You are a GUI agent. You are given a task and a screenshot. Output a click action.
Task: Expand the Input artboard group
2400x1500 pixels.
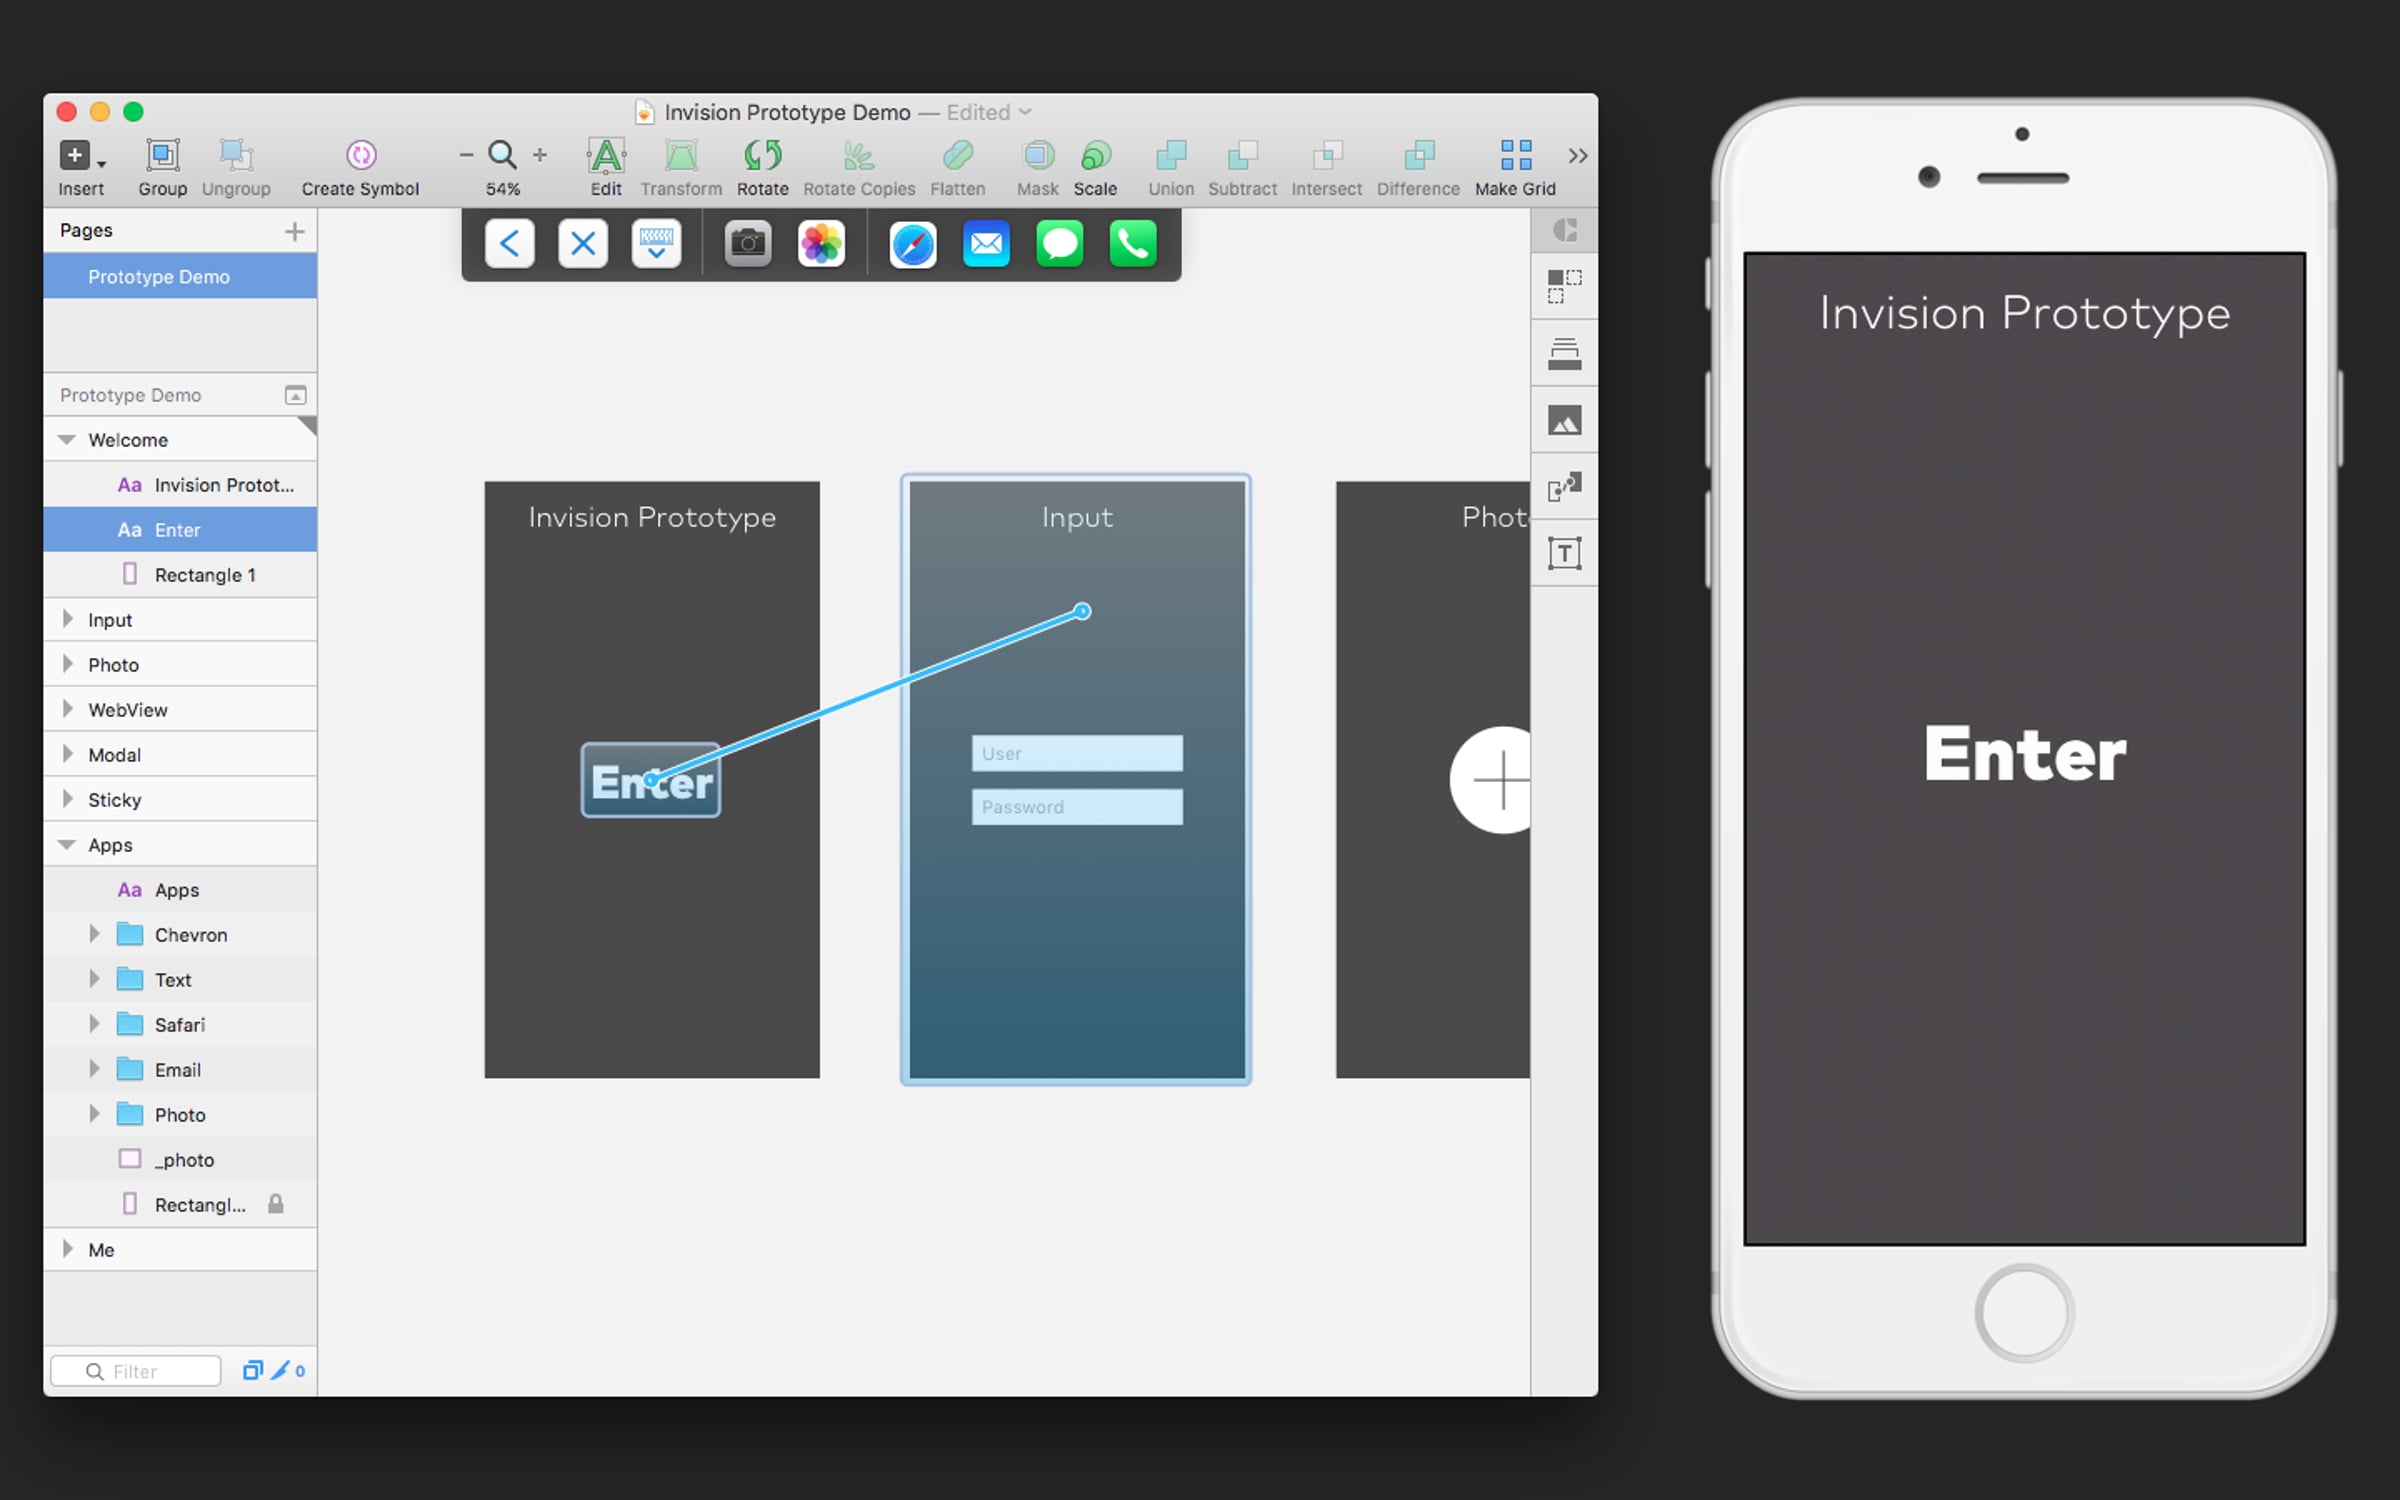click(67, 619)
